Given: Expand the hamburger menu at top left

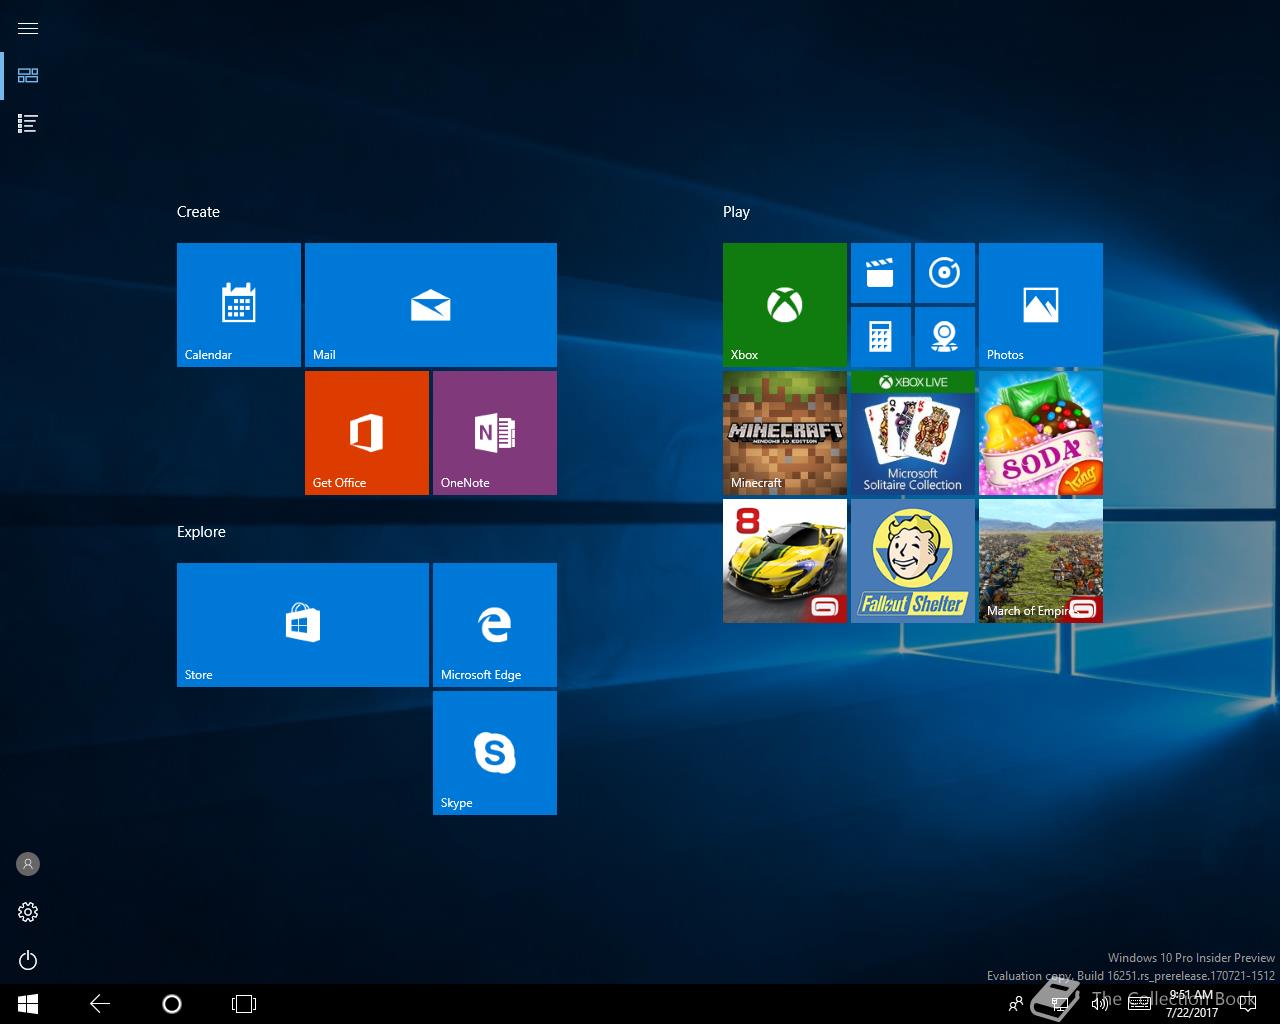Looking at the screenshot, I should coord(28,28).
